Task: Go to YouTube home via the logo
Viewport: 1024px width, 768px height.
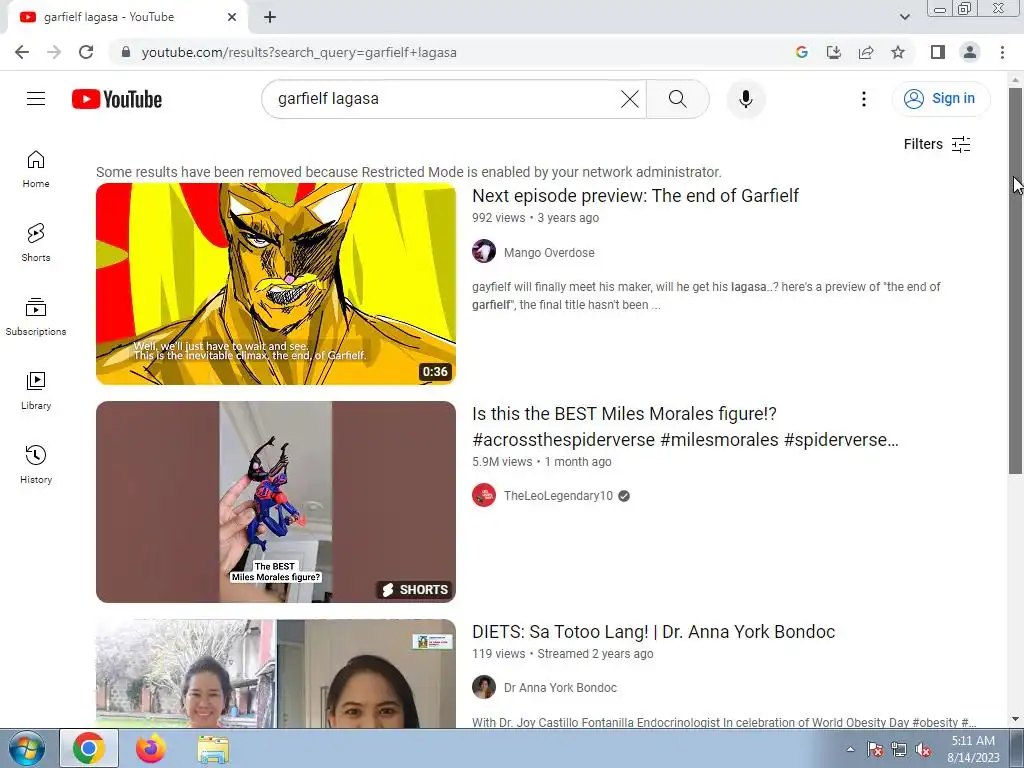Action: [x=117, y=99]
